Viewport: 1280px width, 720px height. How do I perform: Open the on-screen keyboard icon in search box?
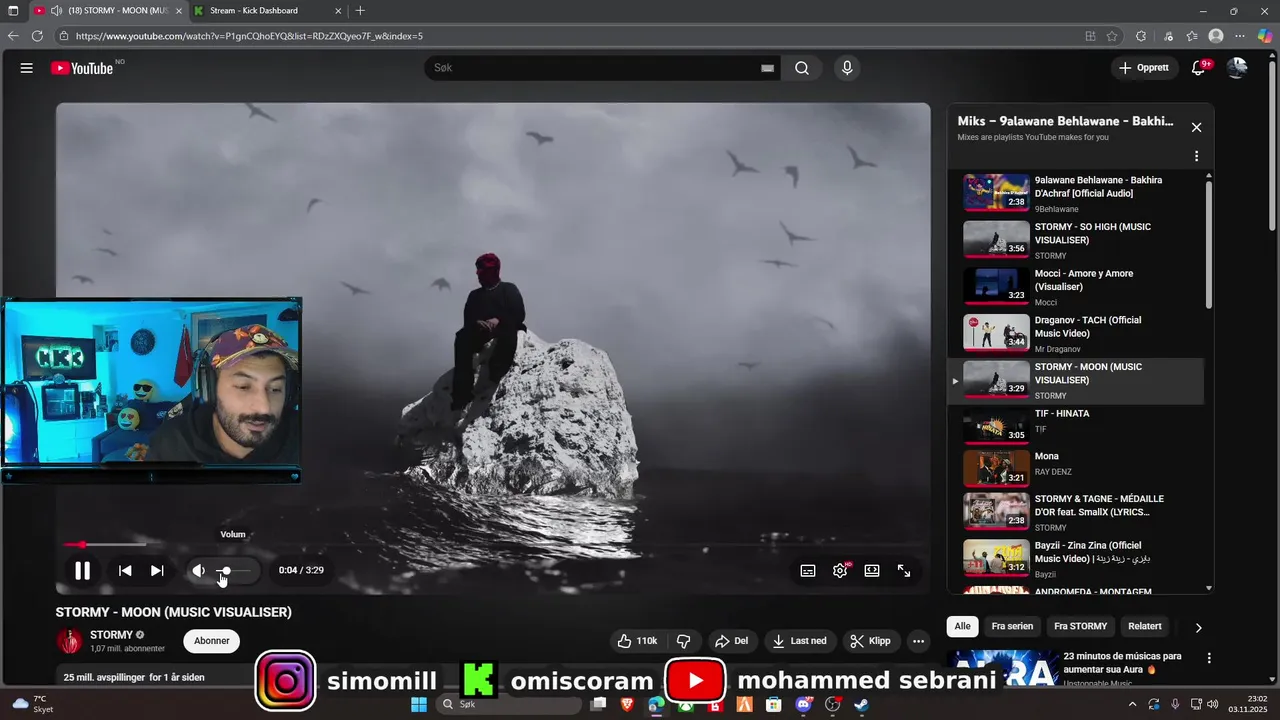767,68
